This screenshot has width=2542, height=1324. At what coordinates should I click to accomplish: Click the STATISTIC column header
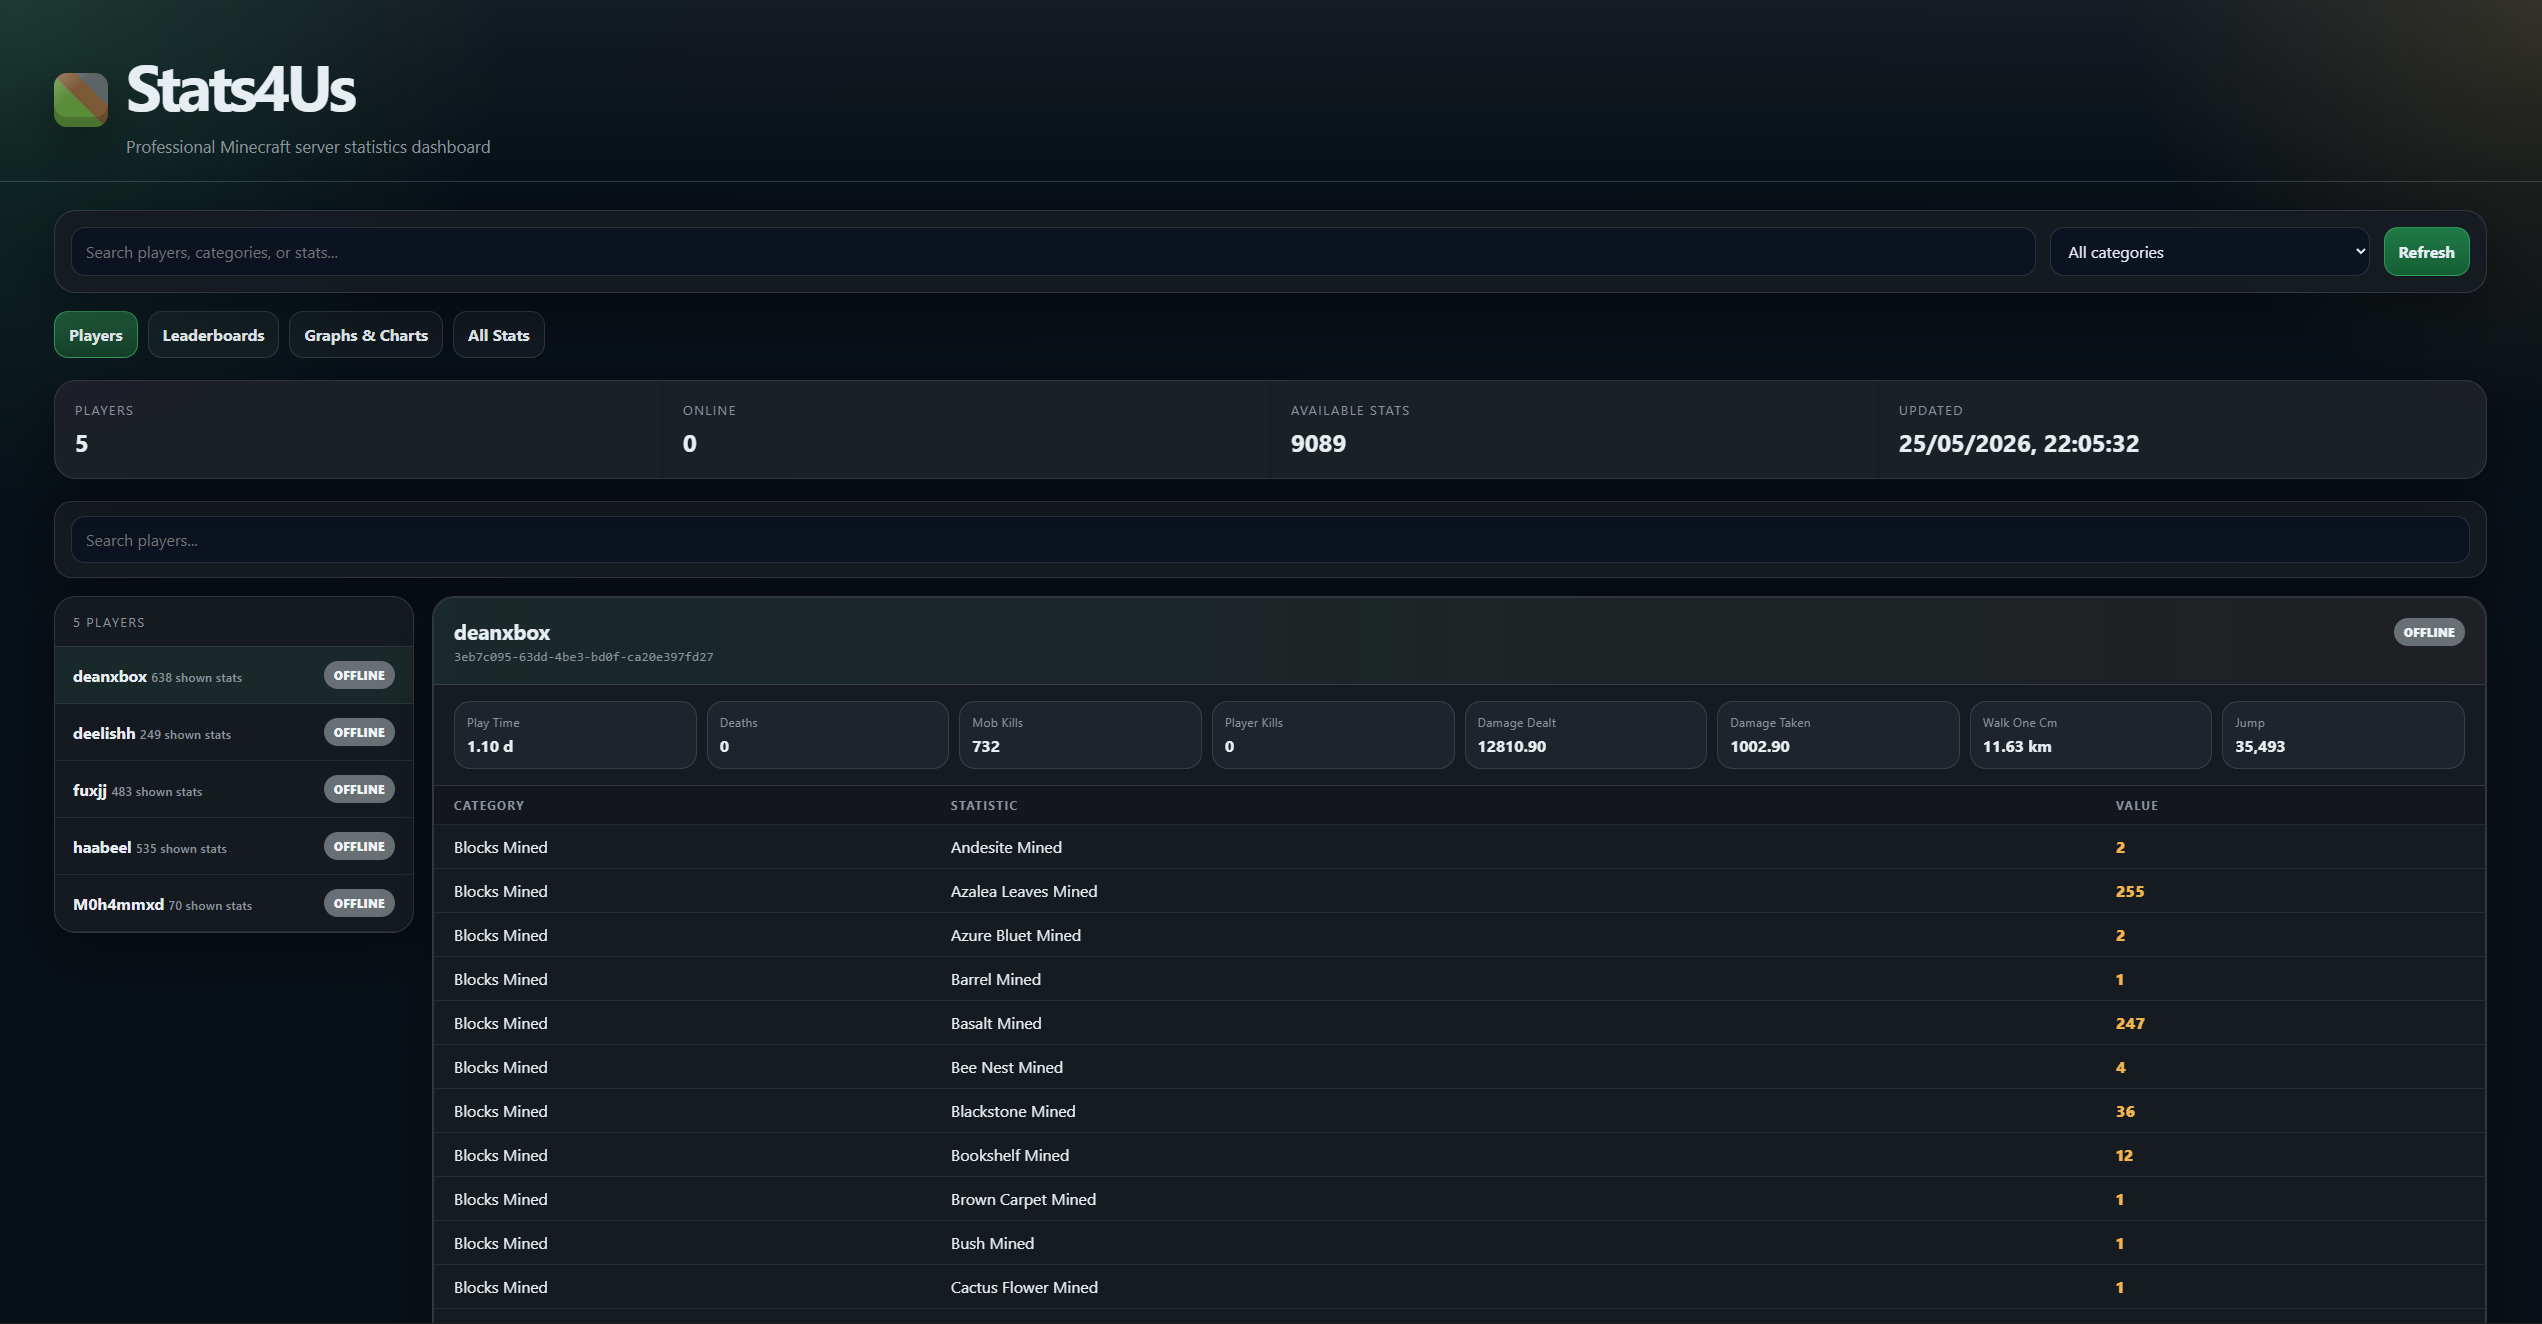[984, 806]
